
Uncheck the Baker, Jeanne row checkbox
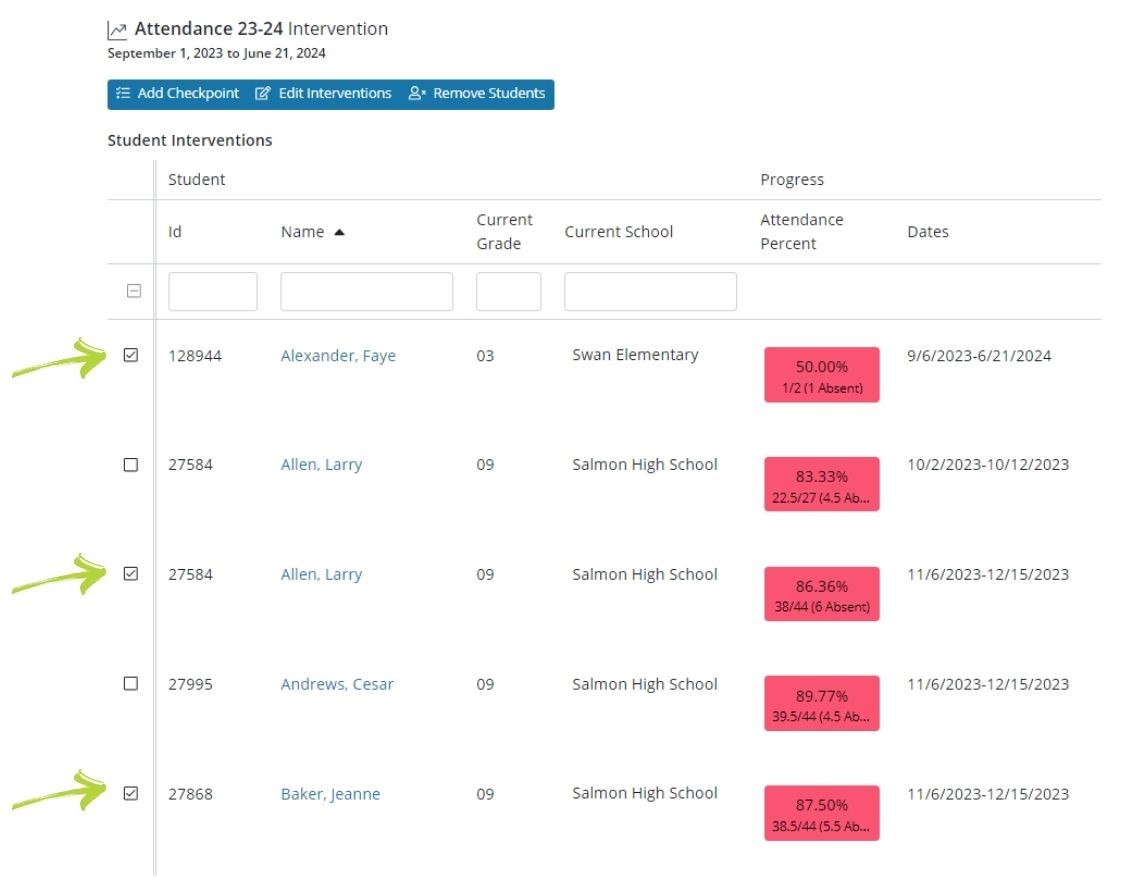tap(131, 794)
